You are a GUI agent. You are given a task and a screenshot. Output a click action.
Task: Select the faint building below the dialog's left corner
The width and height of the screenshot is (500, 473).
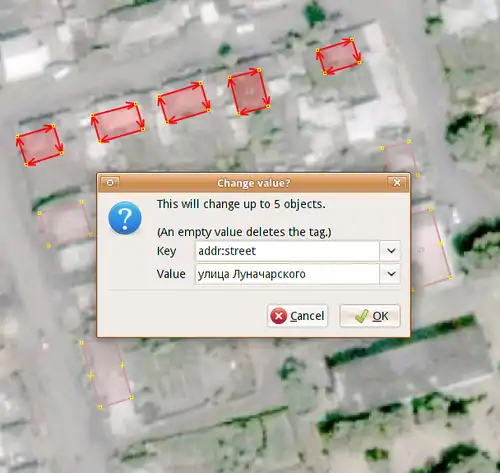point(107,375)
